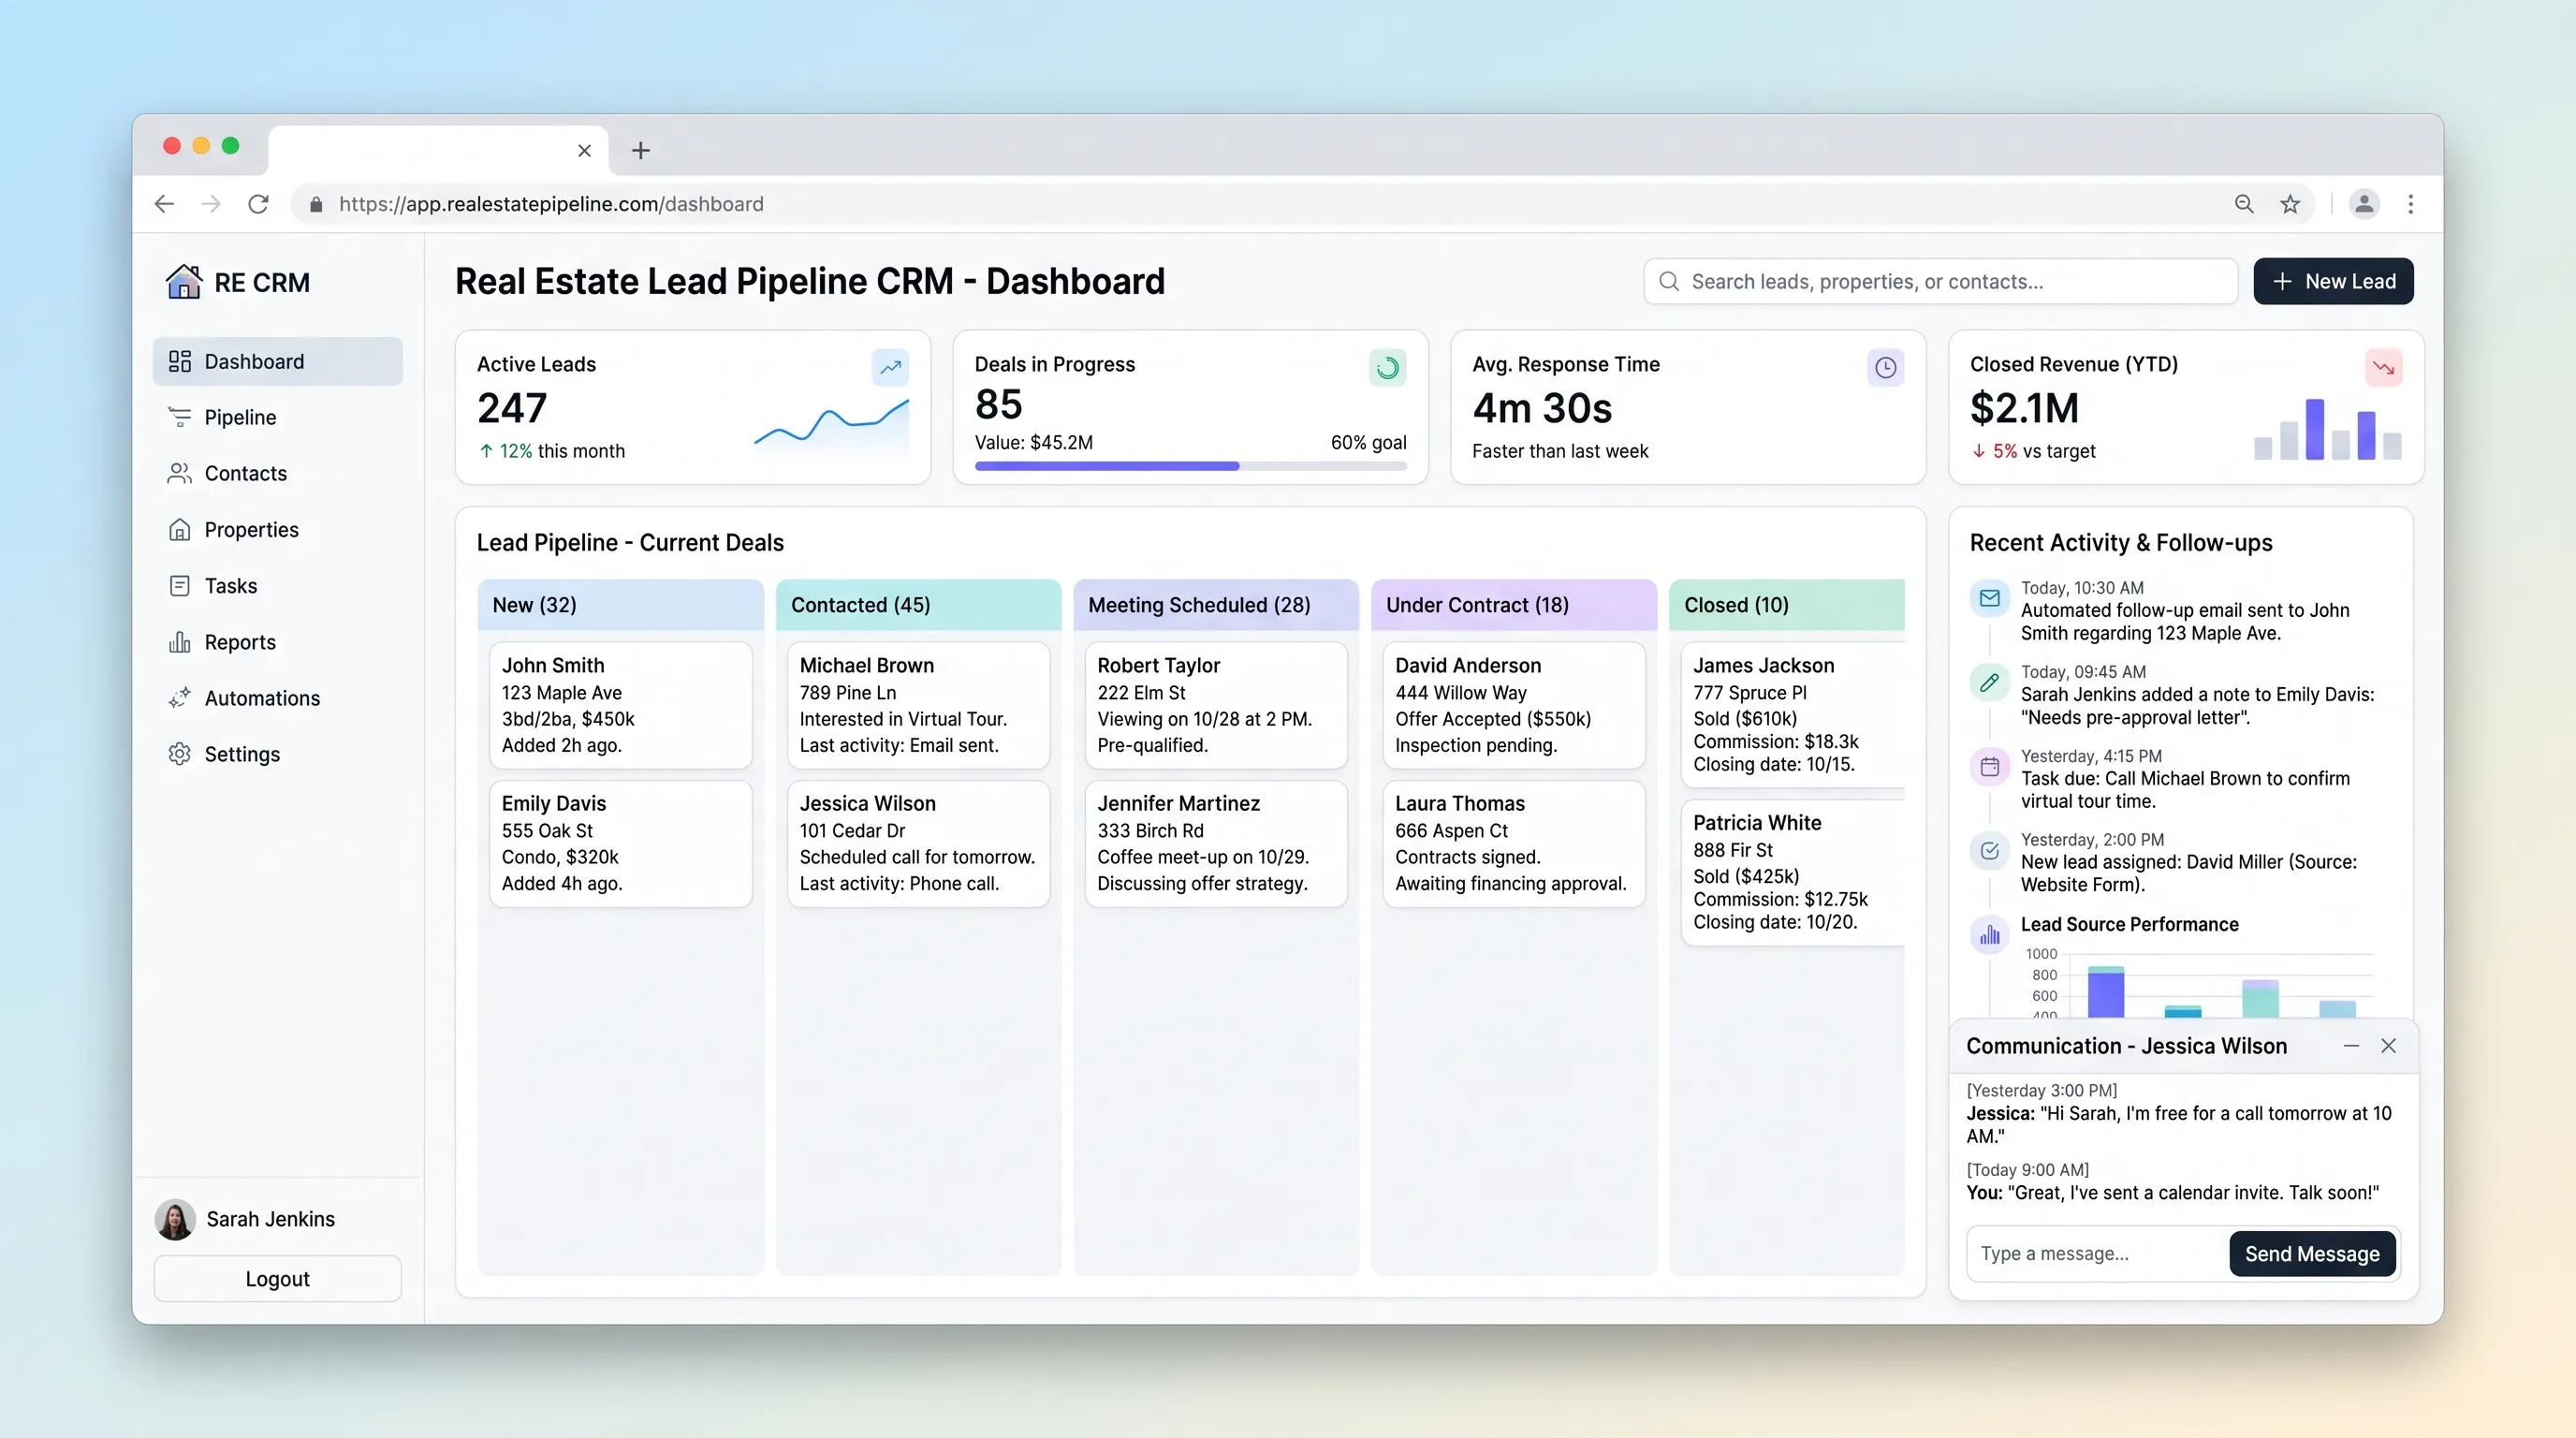The image size is (2576, 1438).
Task: Select the Under Contract (18) column header
Action: [1514, 605]
